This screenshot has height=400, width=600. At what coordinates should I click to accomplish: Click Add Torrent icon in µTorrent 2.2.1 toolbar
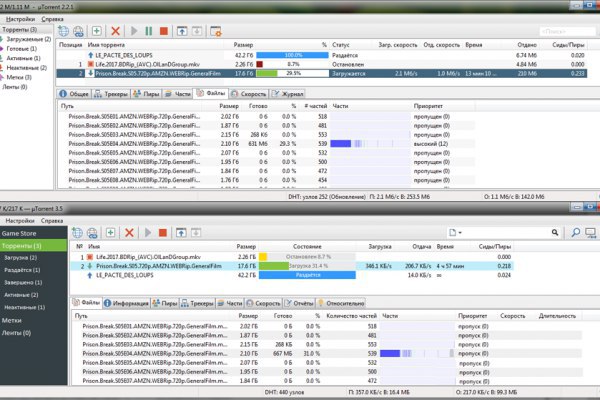63,31
